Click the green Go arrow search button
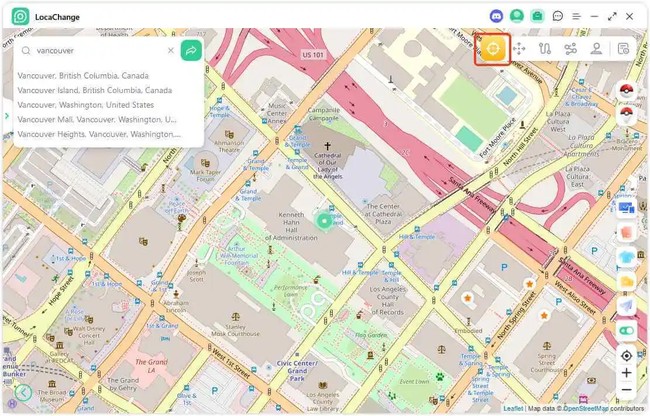This screenshot has width=650, height=416. (x=191, y=51)
